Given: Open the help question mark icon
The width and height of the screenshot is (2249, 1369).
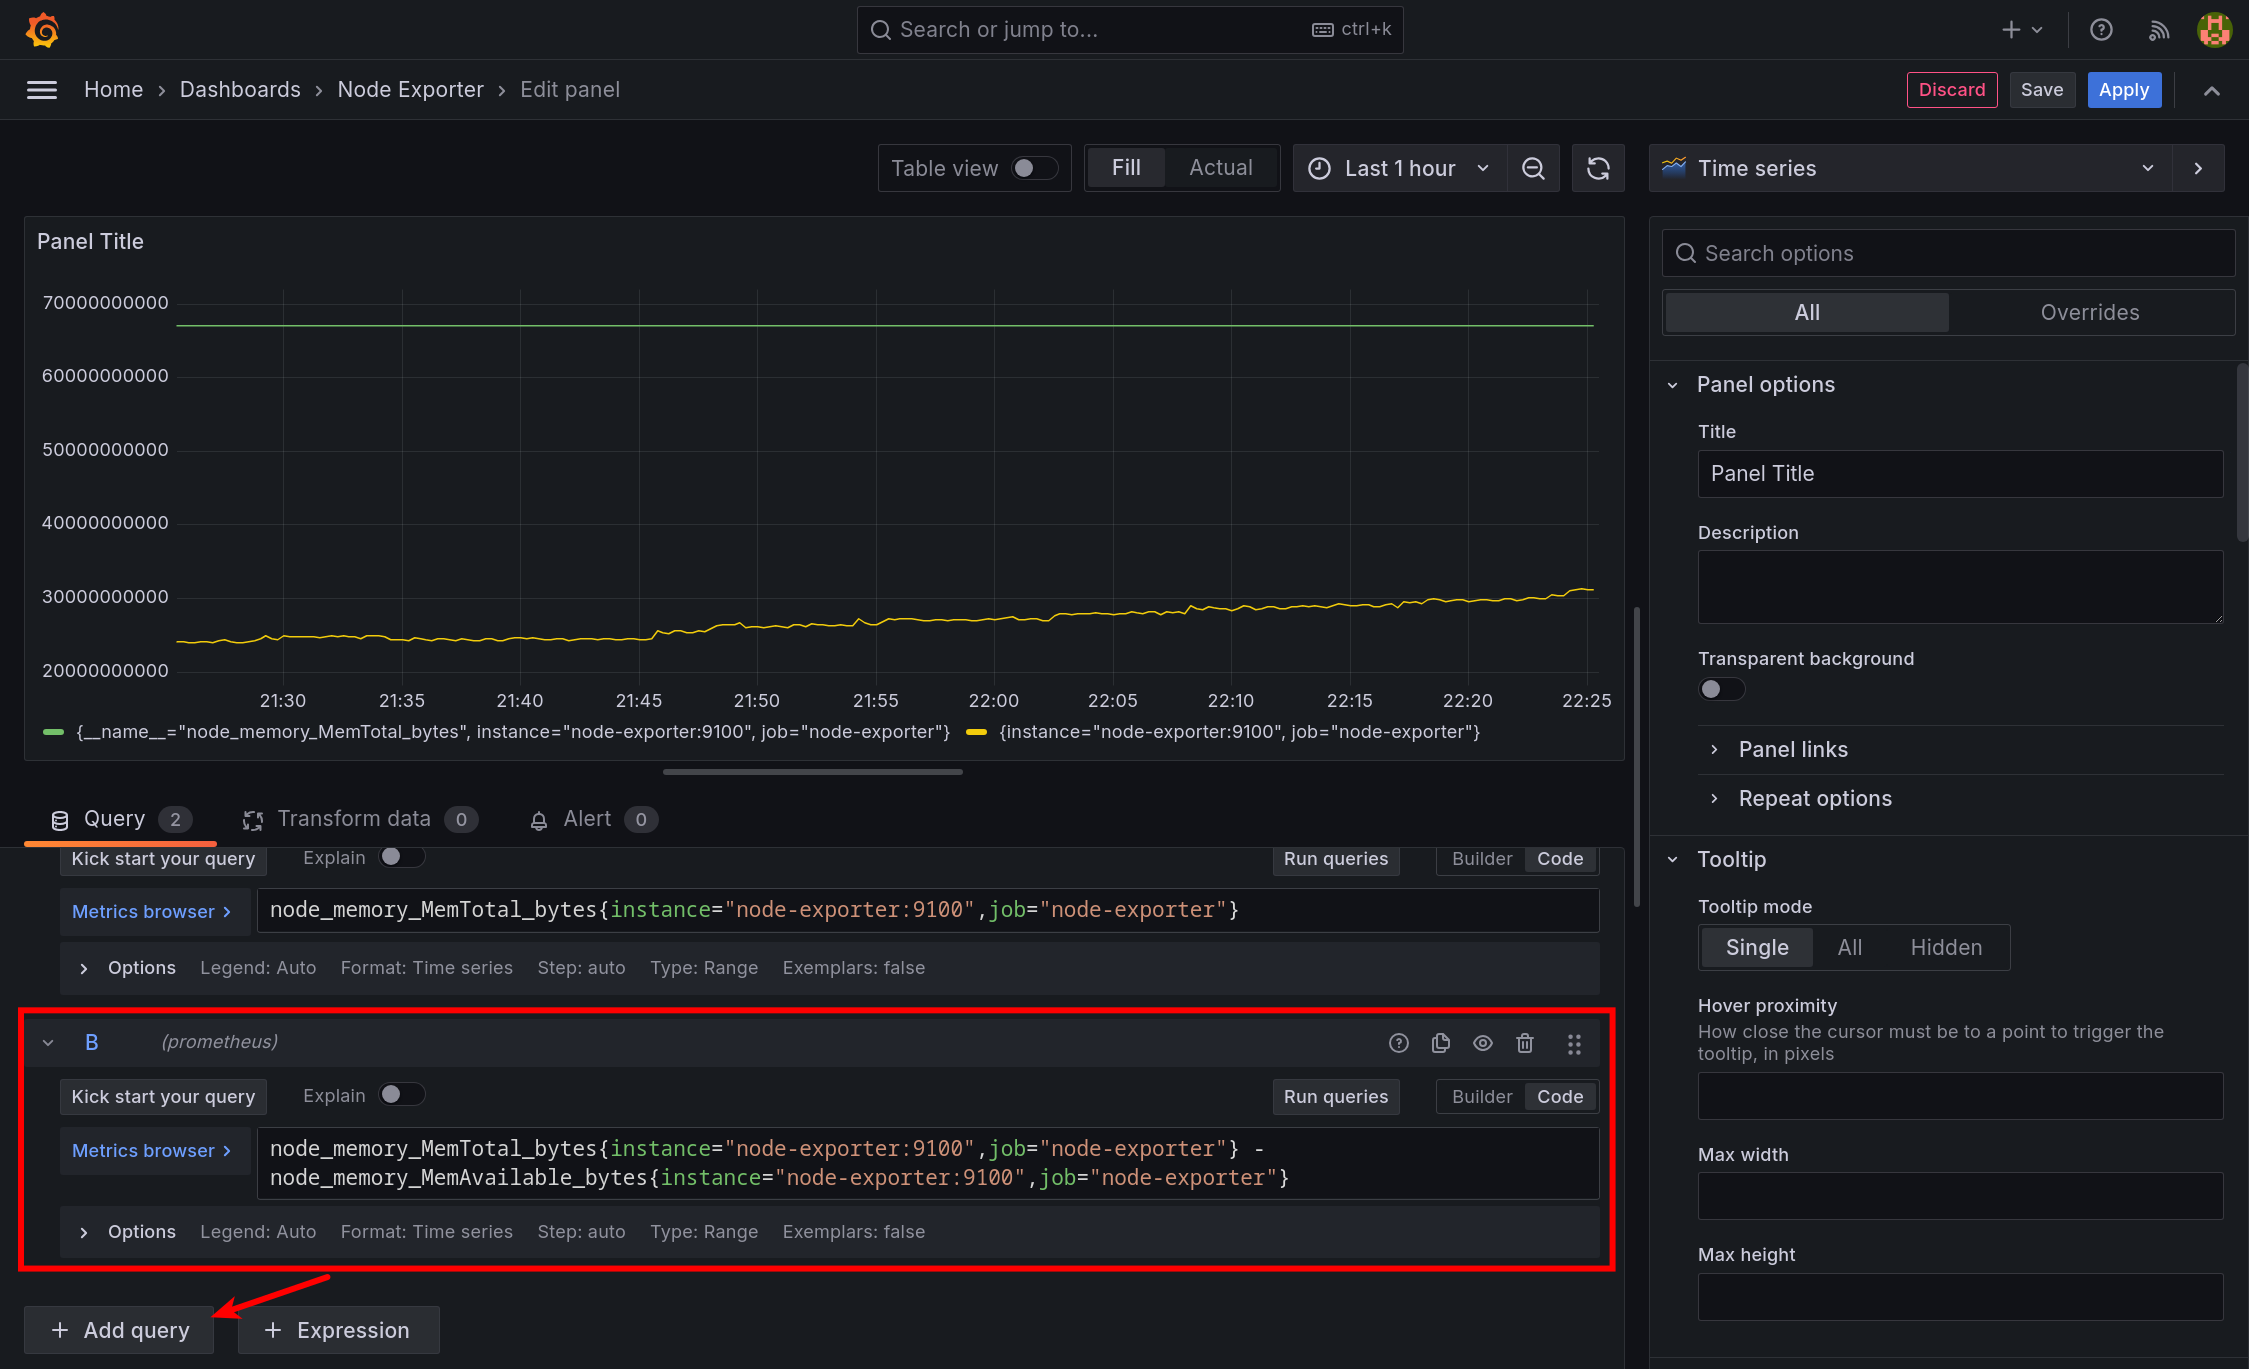Looking at the screenshot, I should 2101,30.
